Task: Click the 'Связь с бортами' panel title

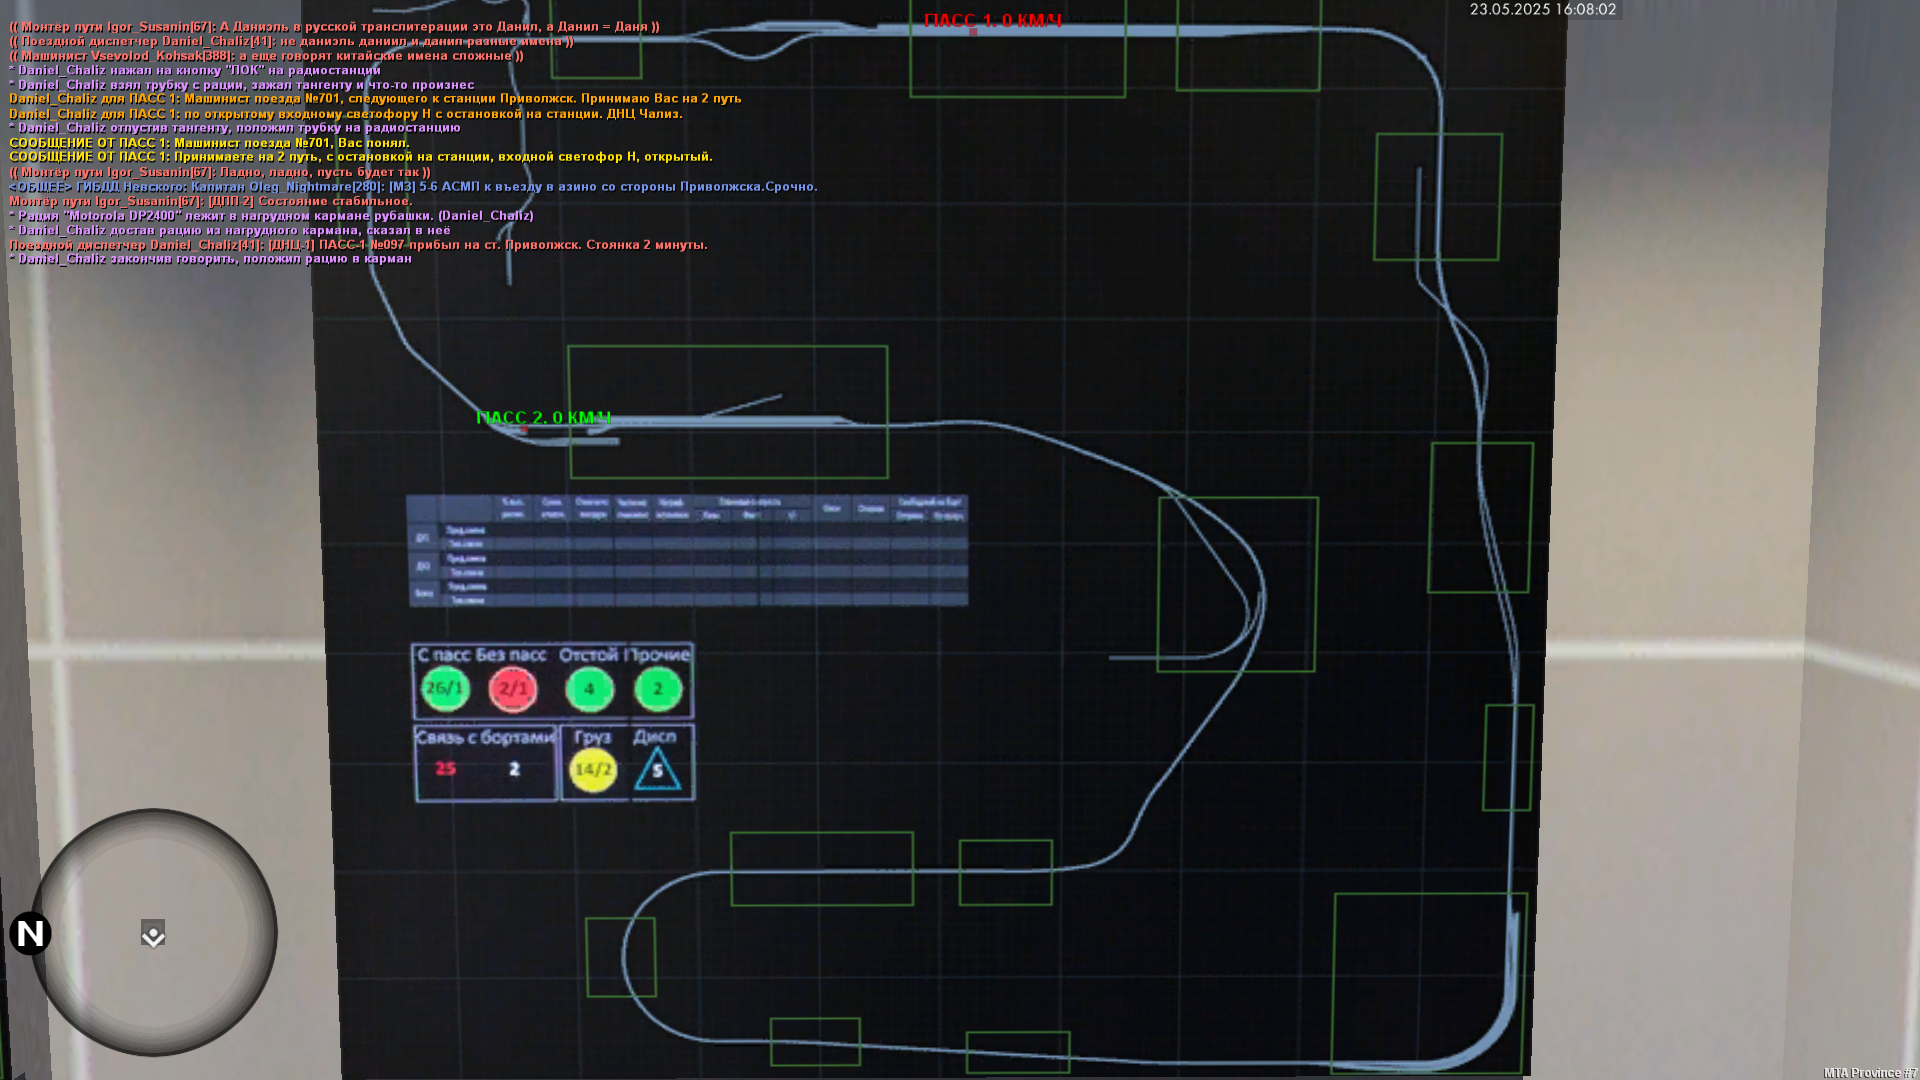Action: [x=485, y=737]
